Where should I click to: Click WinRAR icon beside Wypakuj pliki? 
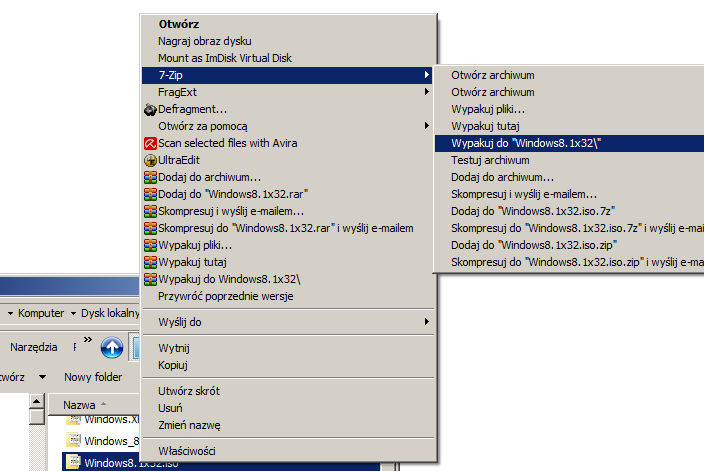(x=150, y=245)
